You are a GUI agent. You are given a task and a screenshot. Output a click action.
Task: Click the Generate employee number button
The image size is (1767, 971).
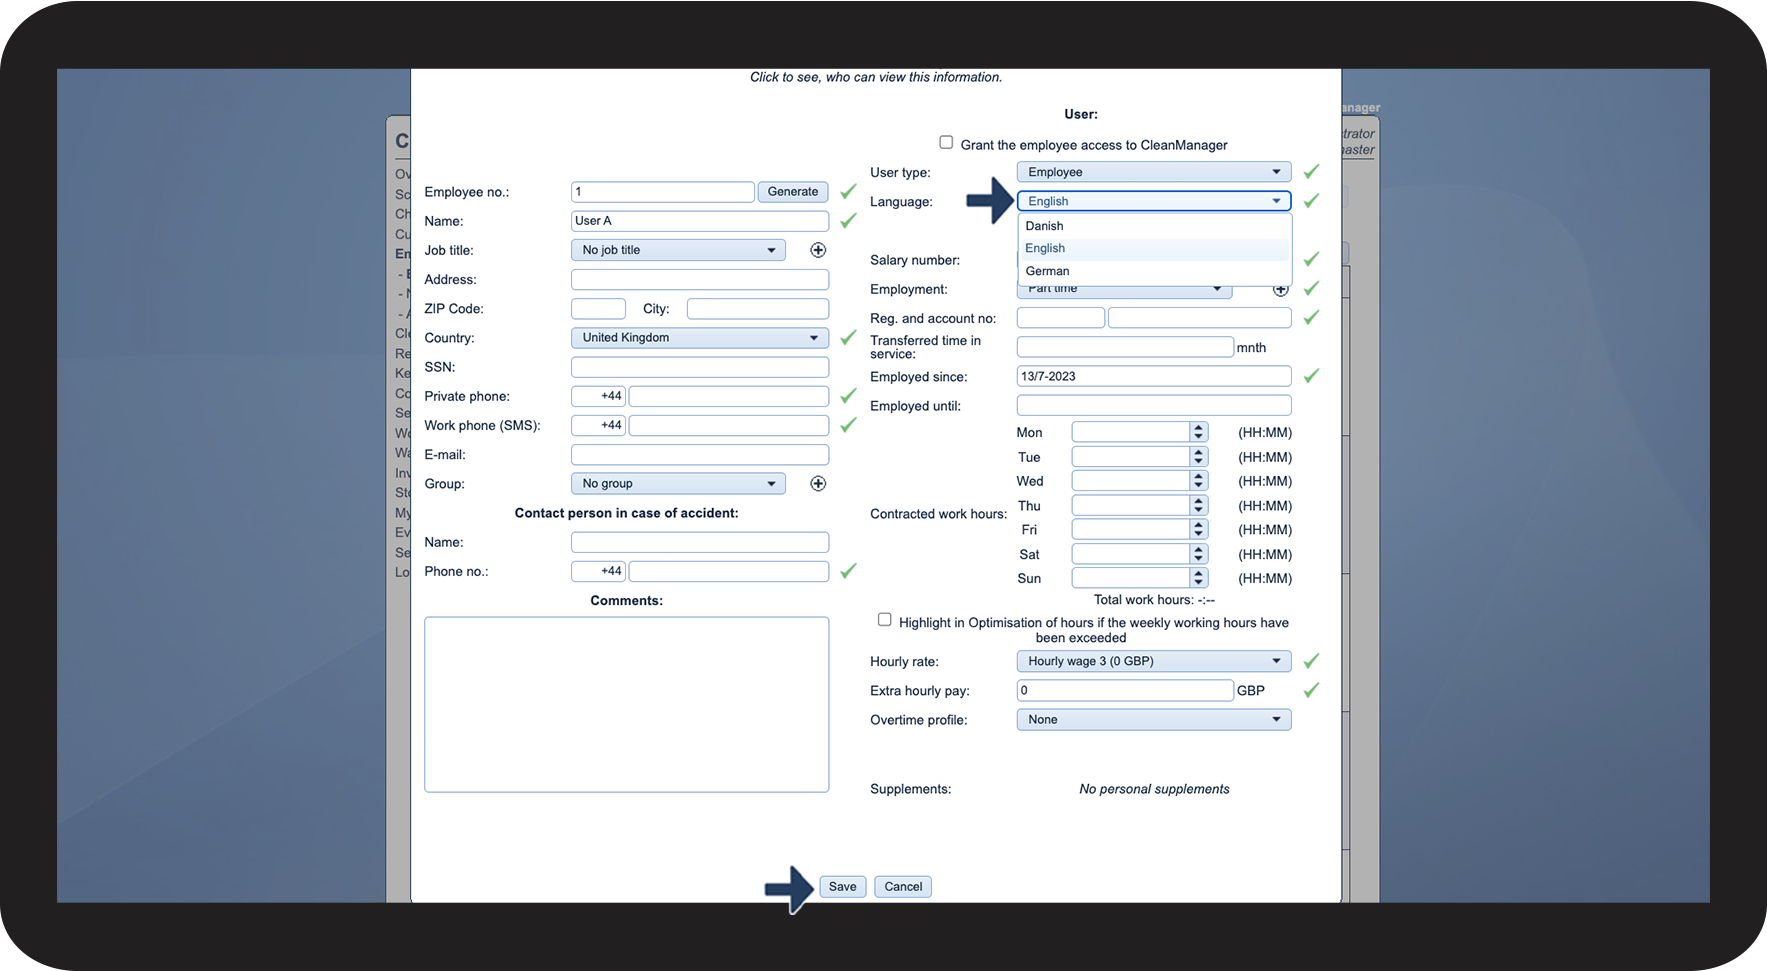pyautogui.click(x=792, y=192)
